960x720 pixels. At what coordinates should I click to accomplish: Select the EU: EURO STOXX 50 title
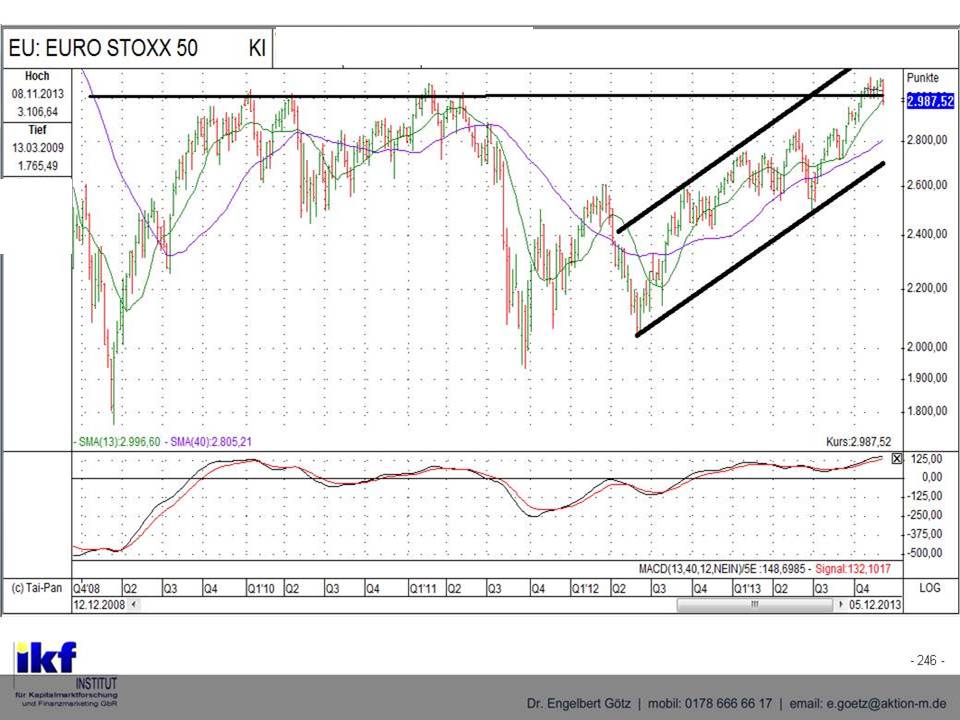[x=103, y=48]
